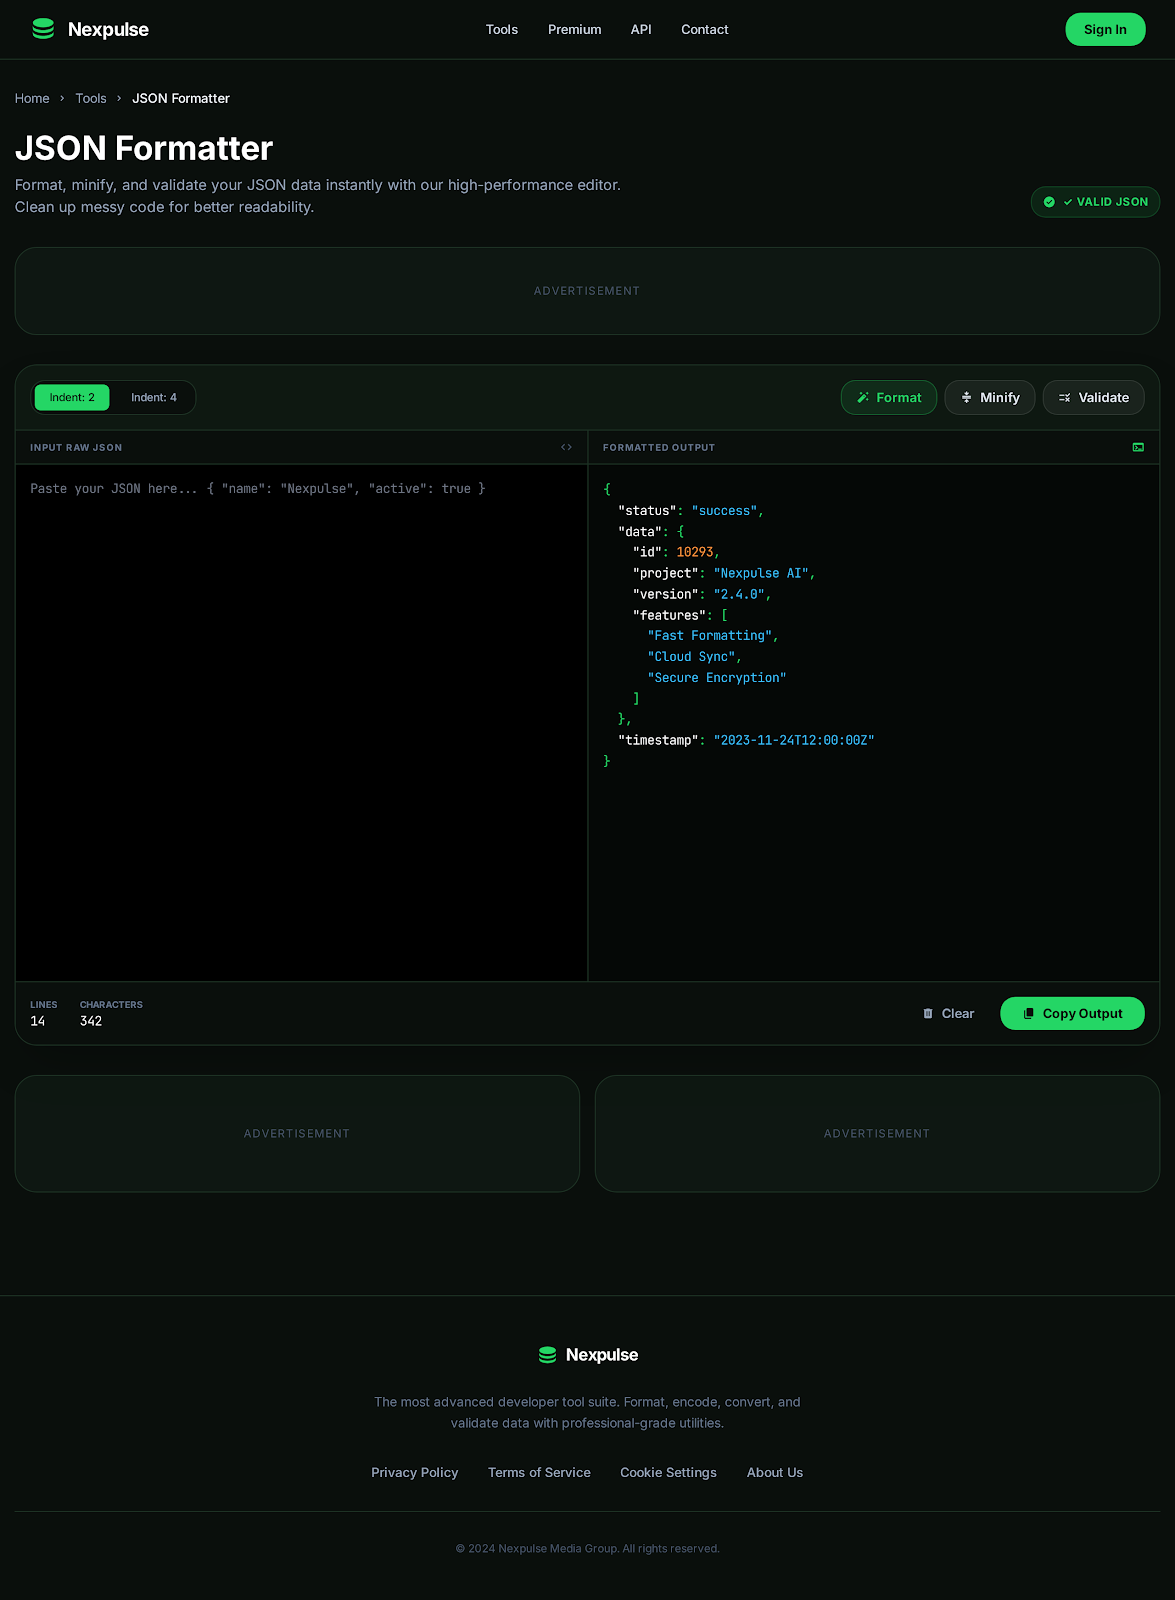The image size is (1175, 1600).
Task: Click the 14 lines count
Action: coord(38,1021)
